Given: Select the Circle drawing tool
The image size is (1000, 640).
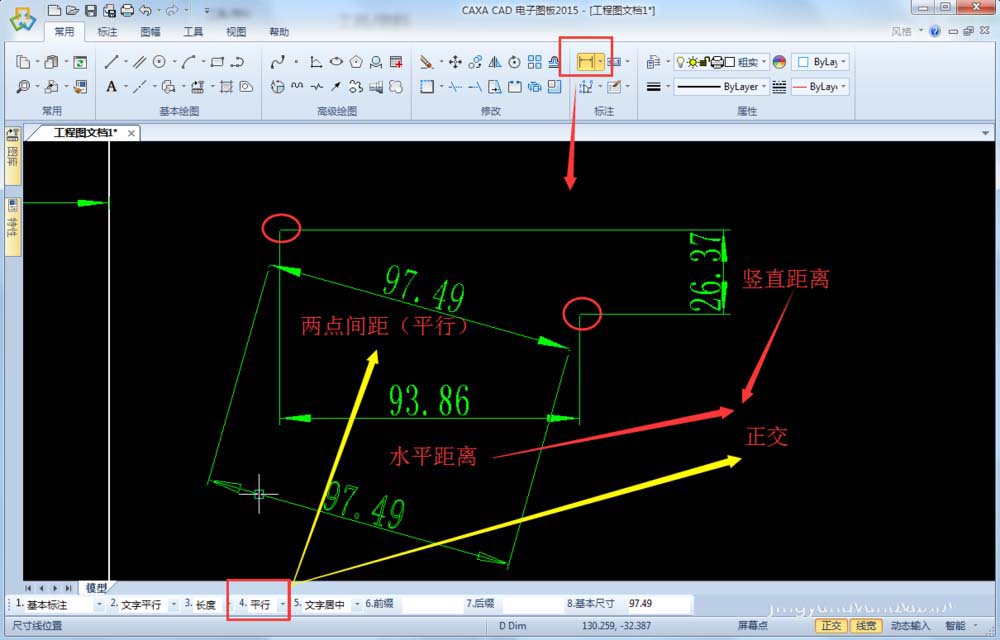Looking at the screenshot, I should tap(160, 62).
